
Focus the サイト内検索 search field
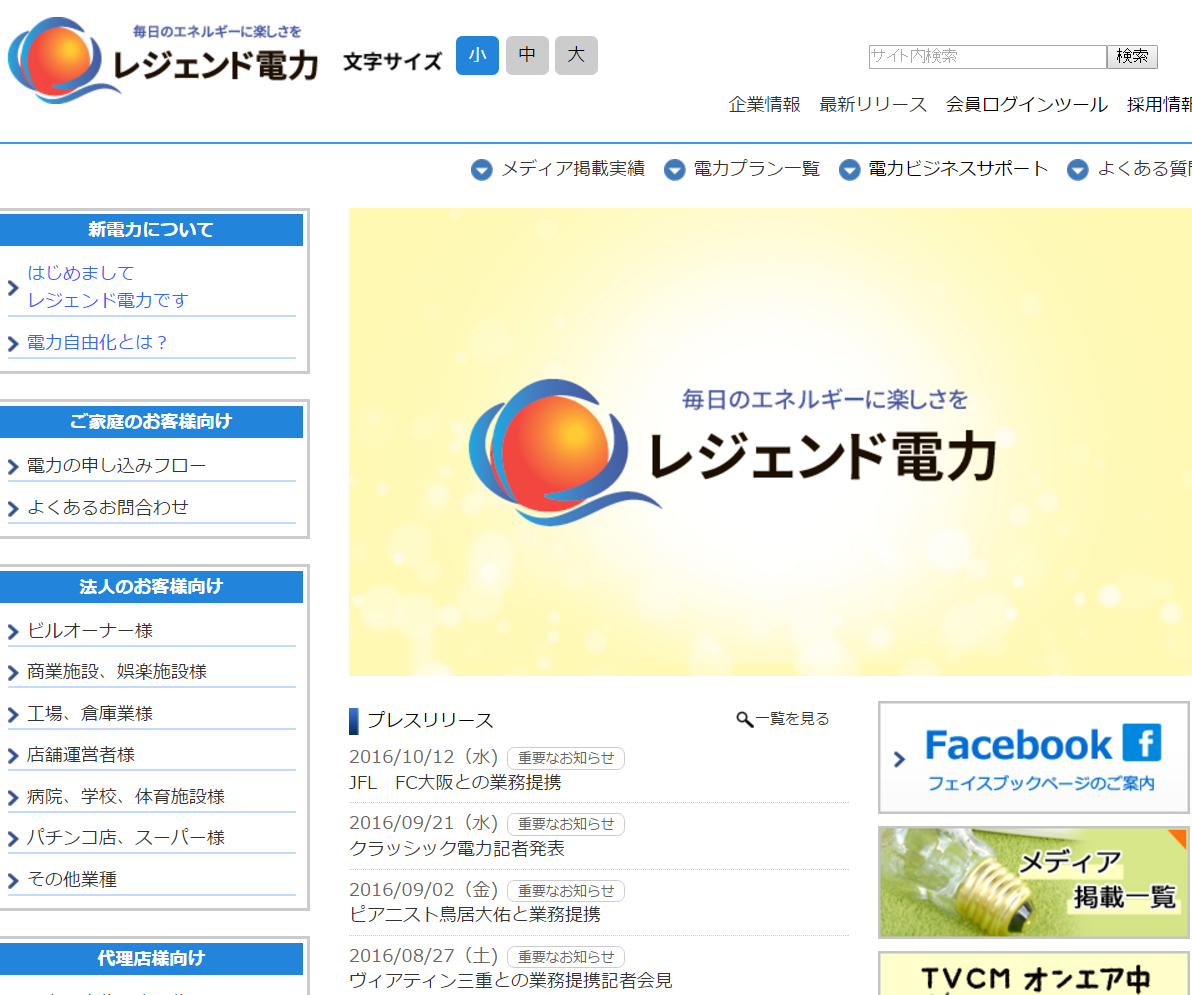(x=988, y=56)
